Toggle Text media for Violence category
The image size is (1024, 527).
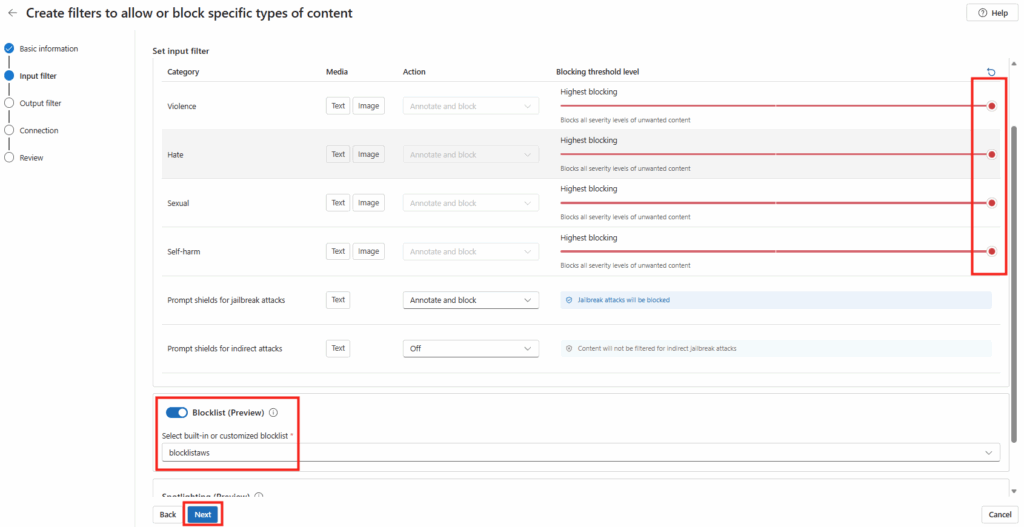338,106
